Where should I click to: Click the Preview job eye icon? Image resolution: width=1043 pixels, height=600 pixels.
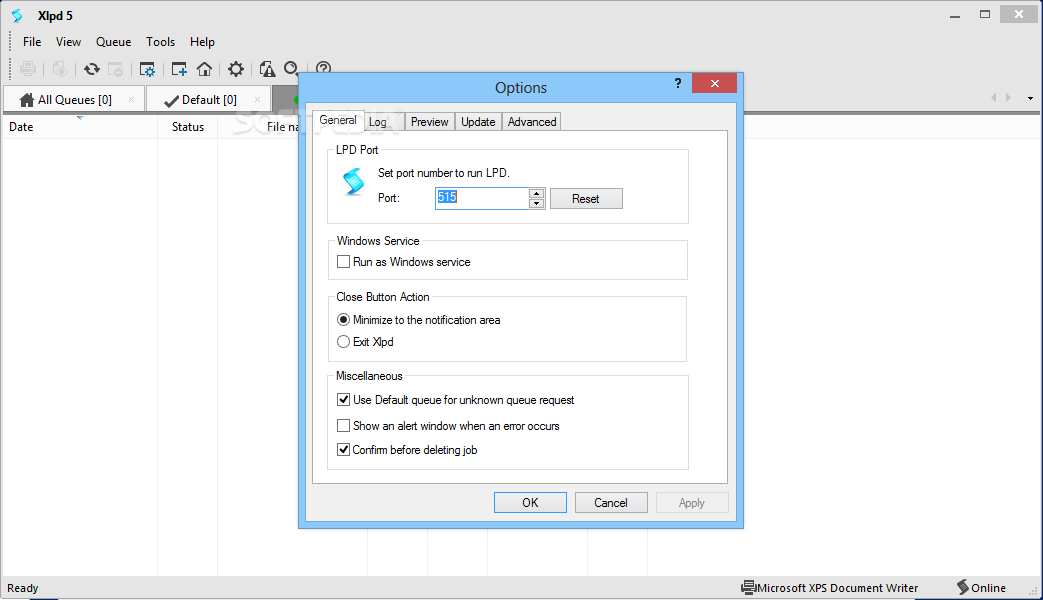60,69
